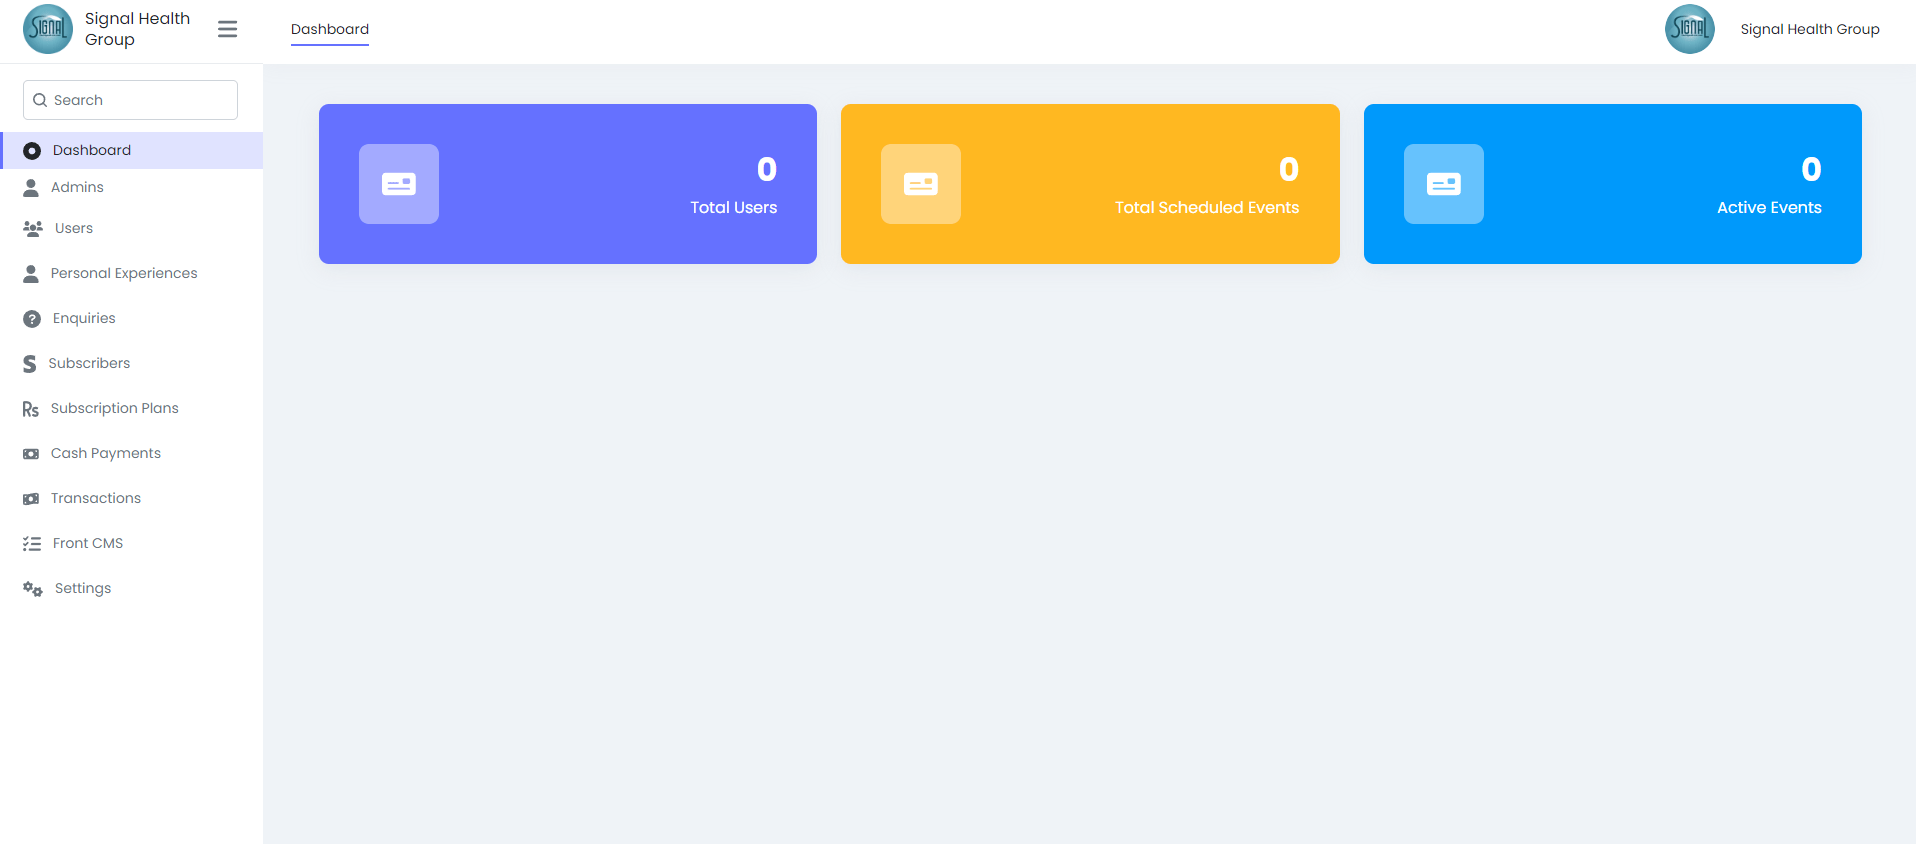Viewport: 1916px width, 844px height.
Task: Open Cash Payments in sidebar
Action: [132, 453]
